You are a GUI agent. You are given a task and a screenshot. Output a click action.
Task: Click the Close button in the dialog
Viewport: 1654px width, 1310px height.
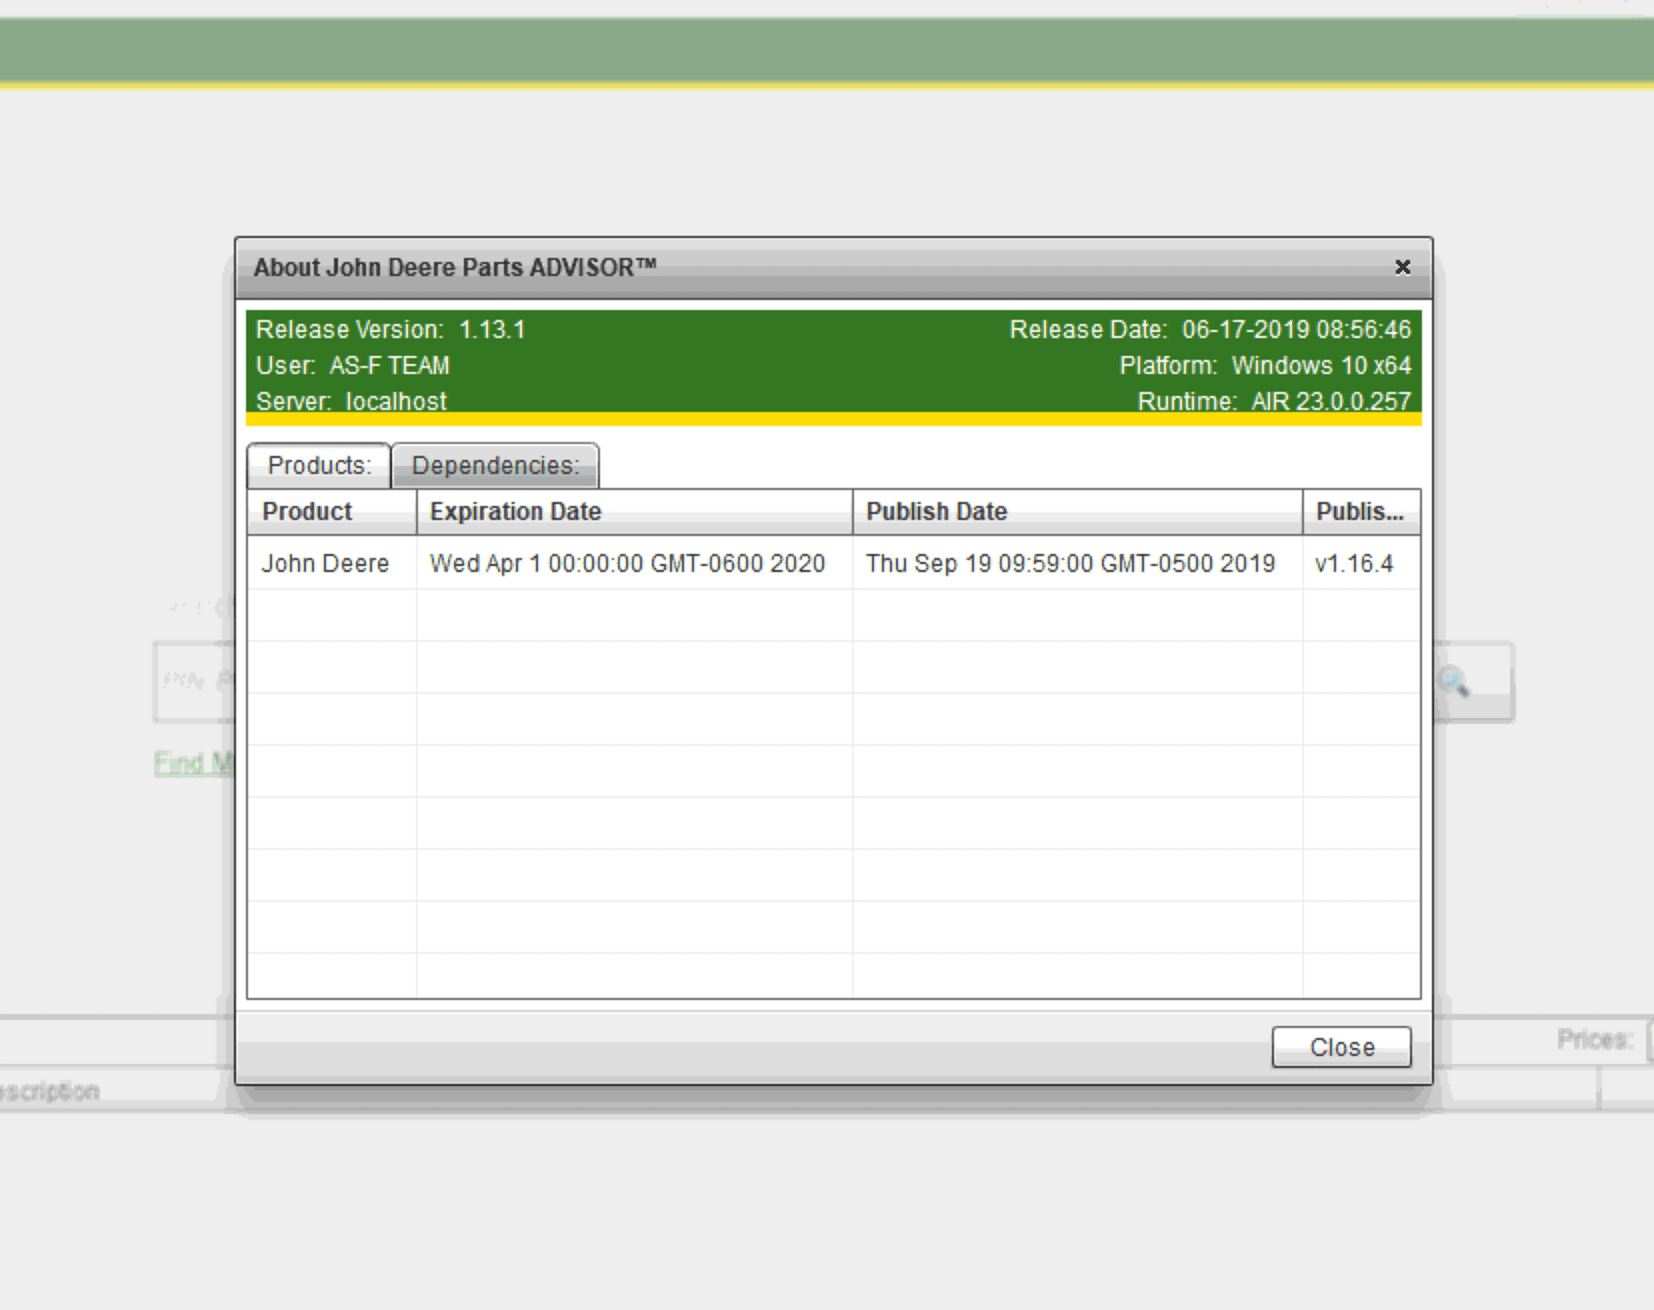click(x=1341, y=1047)
